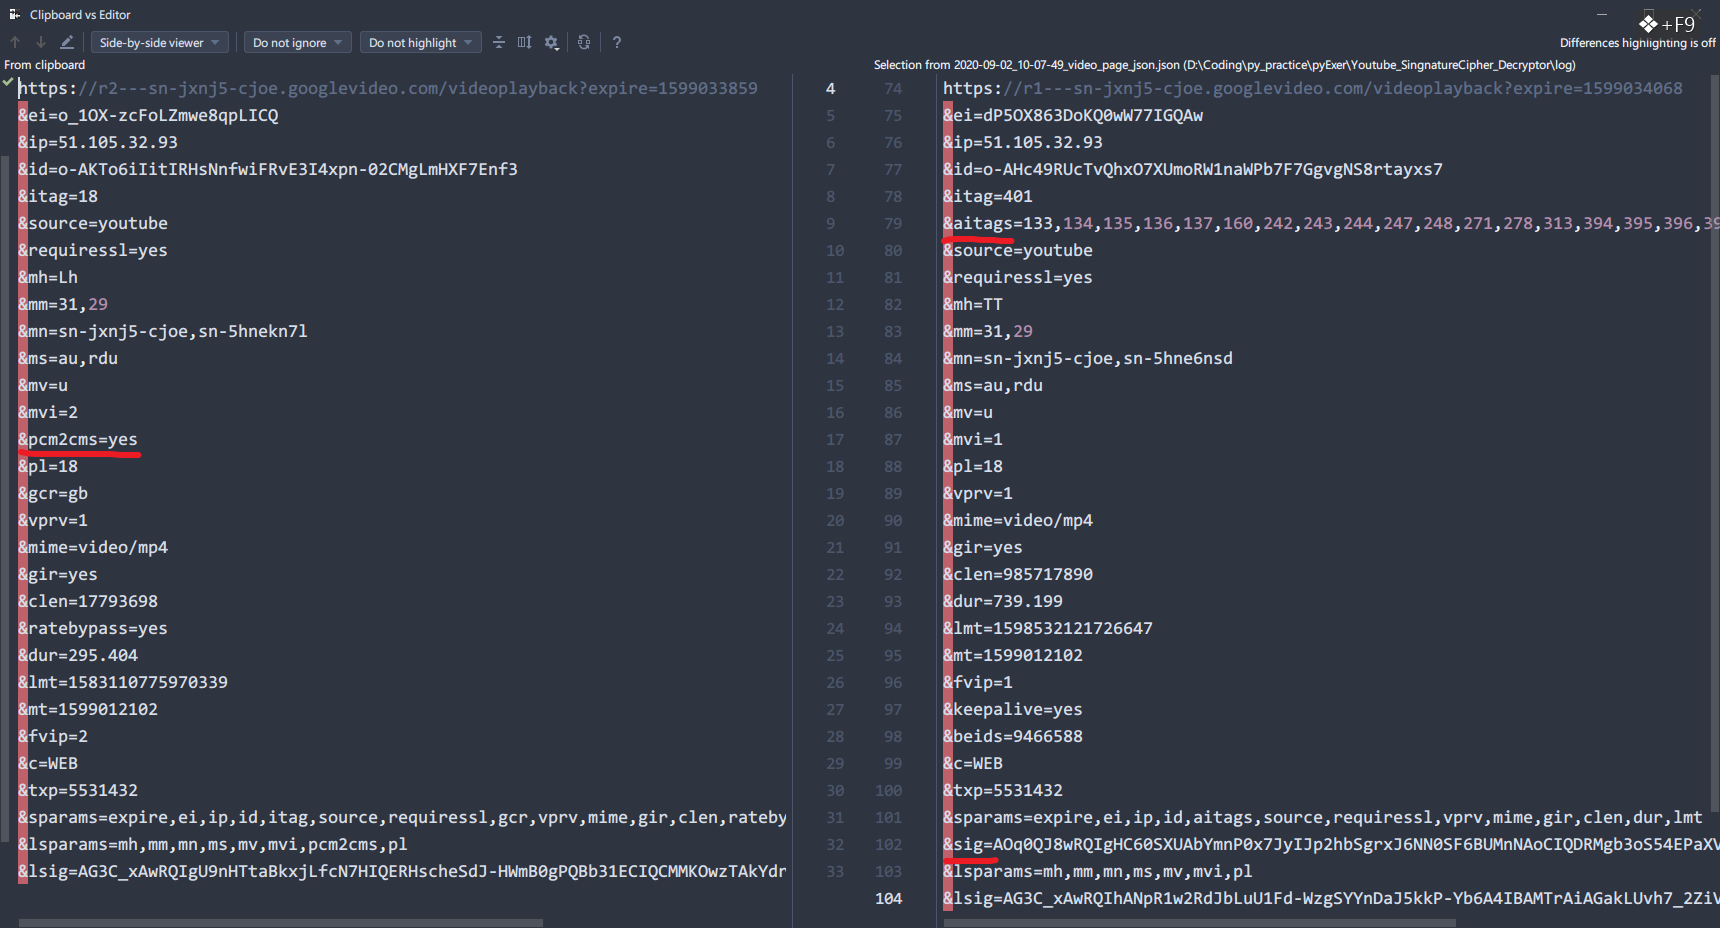The width and height of the screenshot is (1720, 928).
Task: Click the circular arrows icon in the toolbar
Action: pos(584,42)
